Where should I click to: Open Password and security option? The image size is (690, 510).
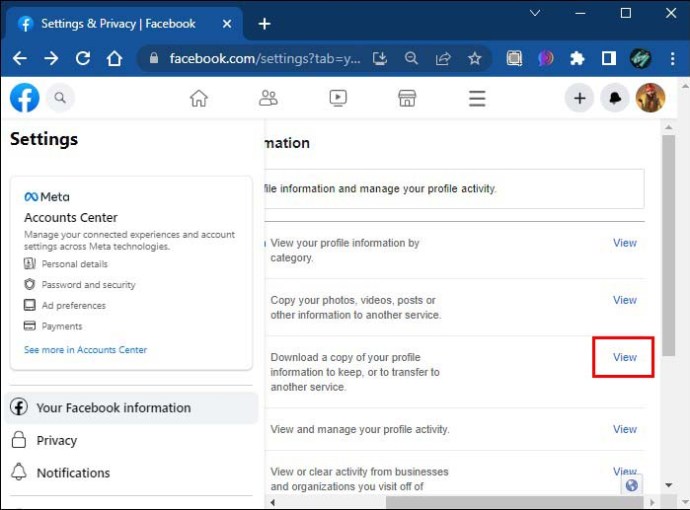(x=88, y=285)
